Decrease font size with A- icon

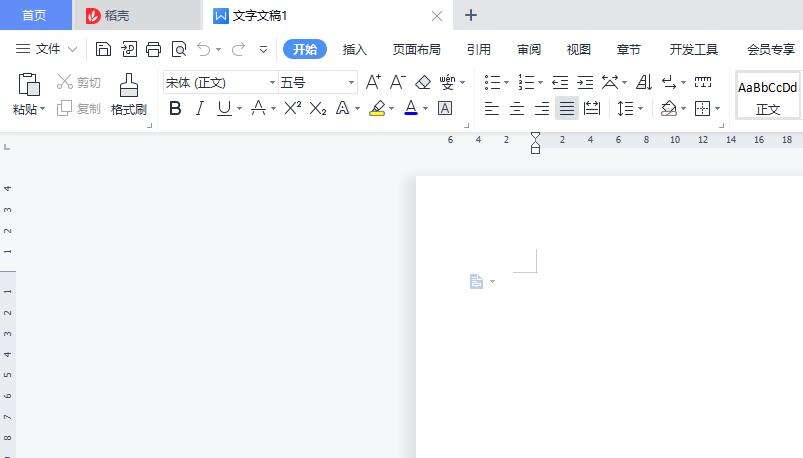[x=397, y=82]
